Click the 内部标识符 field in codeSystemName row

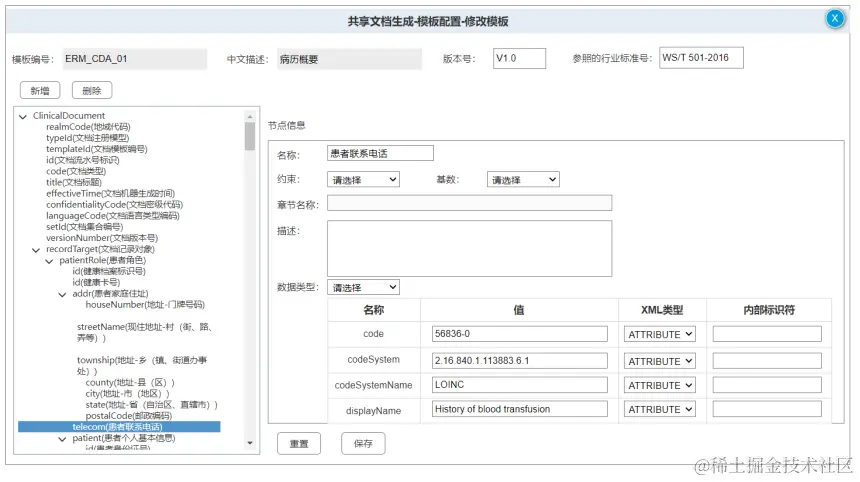[767, 384]
